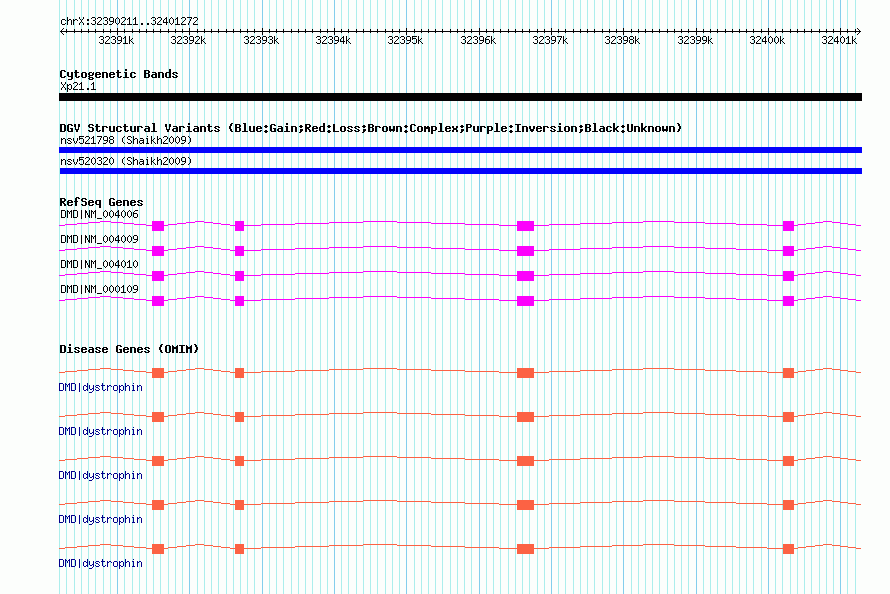The width and height of the screenshot is (890, 594).
Task: Select NM_000109 exon near 32393k
Action: click(240, 301)
